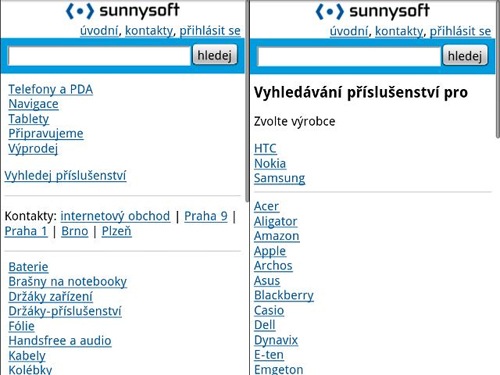500x375 pixels.
Task: Focus the left search input field
Action: (99, 56)
